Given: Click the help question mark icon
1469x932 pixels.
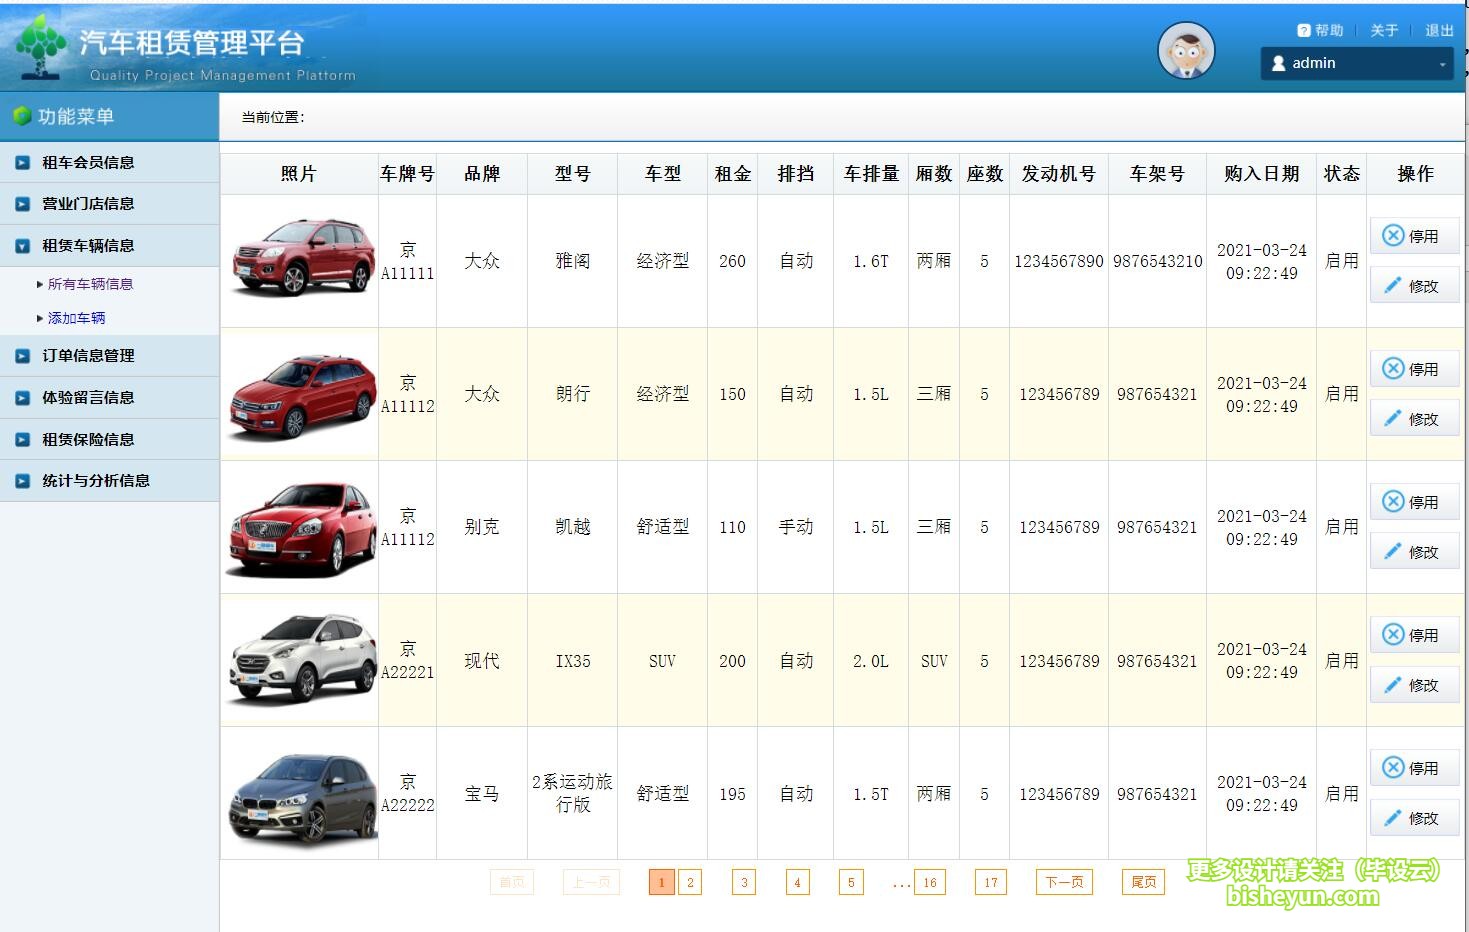Looking at the screenshot, I should pos(1303,31).
